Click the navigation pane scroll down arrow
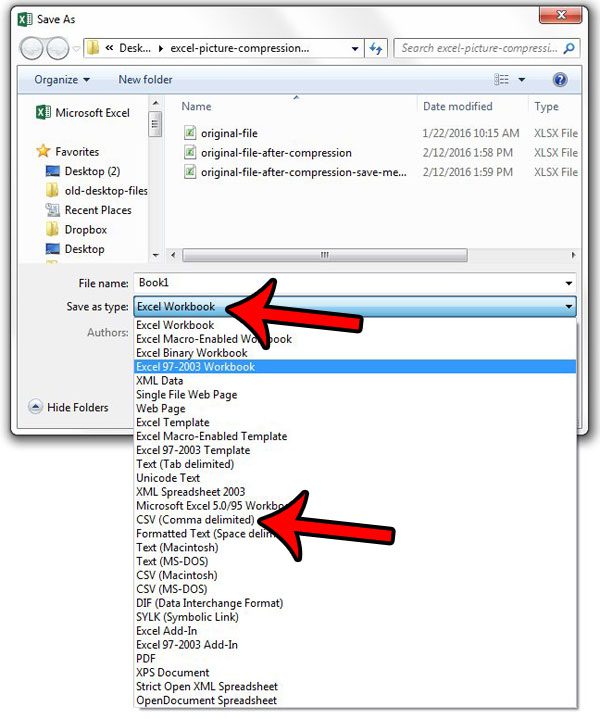The width and height of the screenshot is (600, 719). coord(156,255)
